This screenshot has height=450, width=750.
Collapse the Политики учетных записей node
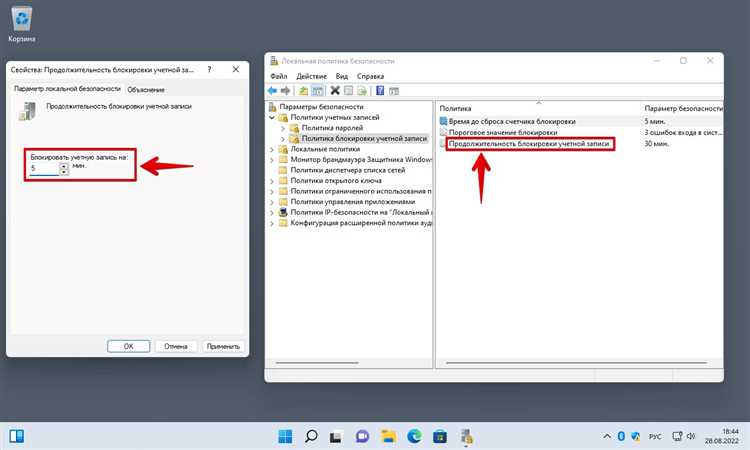272,117
